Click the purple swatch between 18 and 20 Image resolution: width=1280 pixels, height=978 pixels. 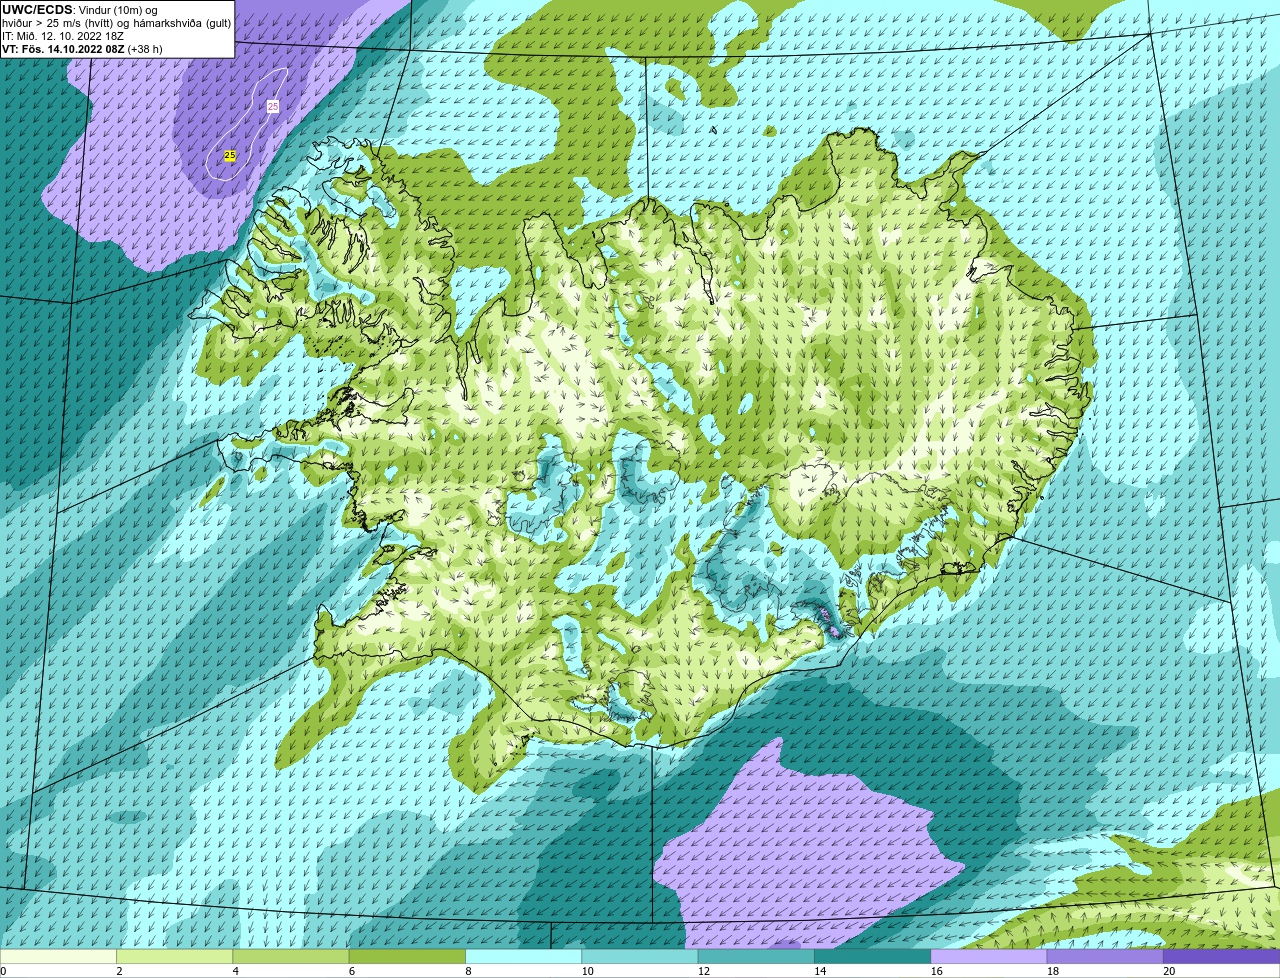(x=1105, y=956)
